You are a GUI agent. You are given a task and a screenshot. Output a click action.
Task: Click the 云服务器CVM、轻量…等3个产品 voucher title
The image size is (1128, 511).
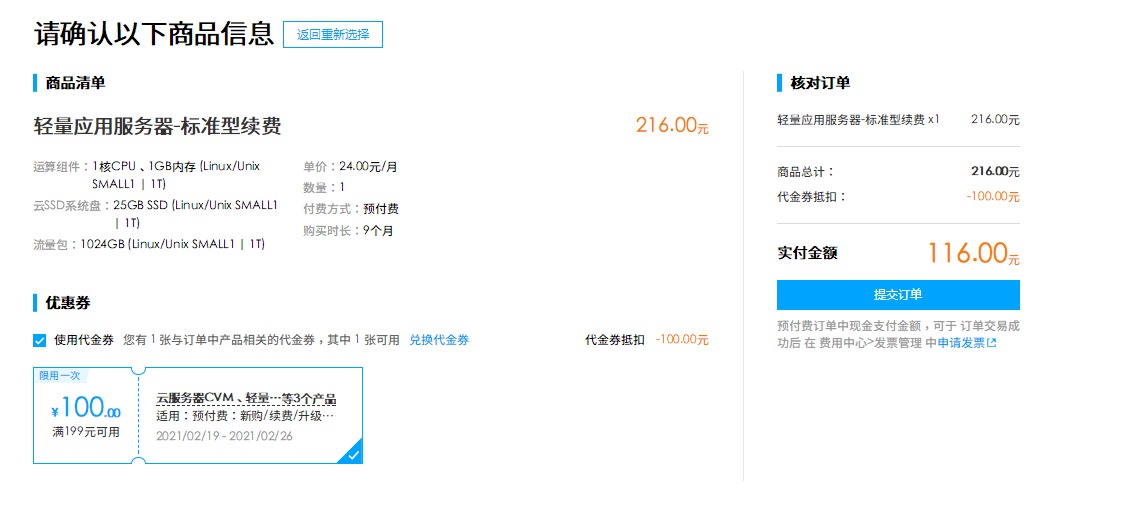click(246, 399)
